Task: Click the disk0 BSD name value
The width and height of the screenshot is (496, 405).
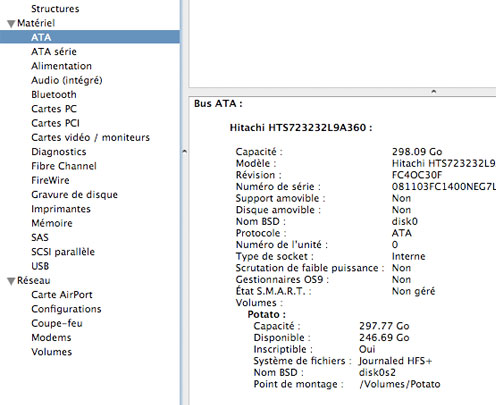Action: pyautogui.click(x=405, y=222)
